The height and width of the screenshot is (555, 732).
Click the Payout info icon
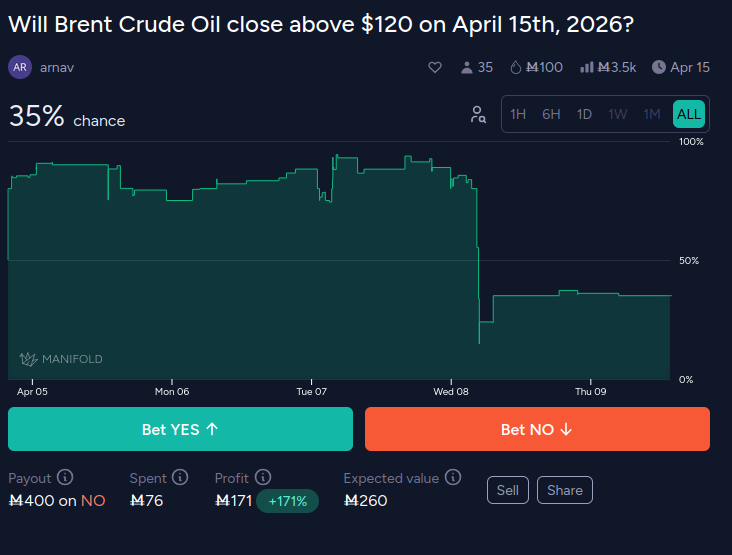[x=65, y=478]
